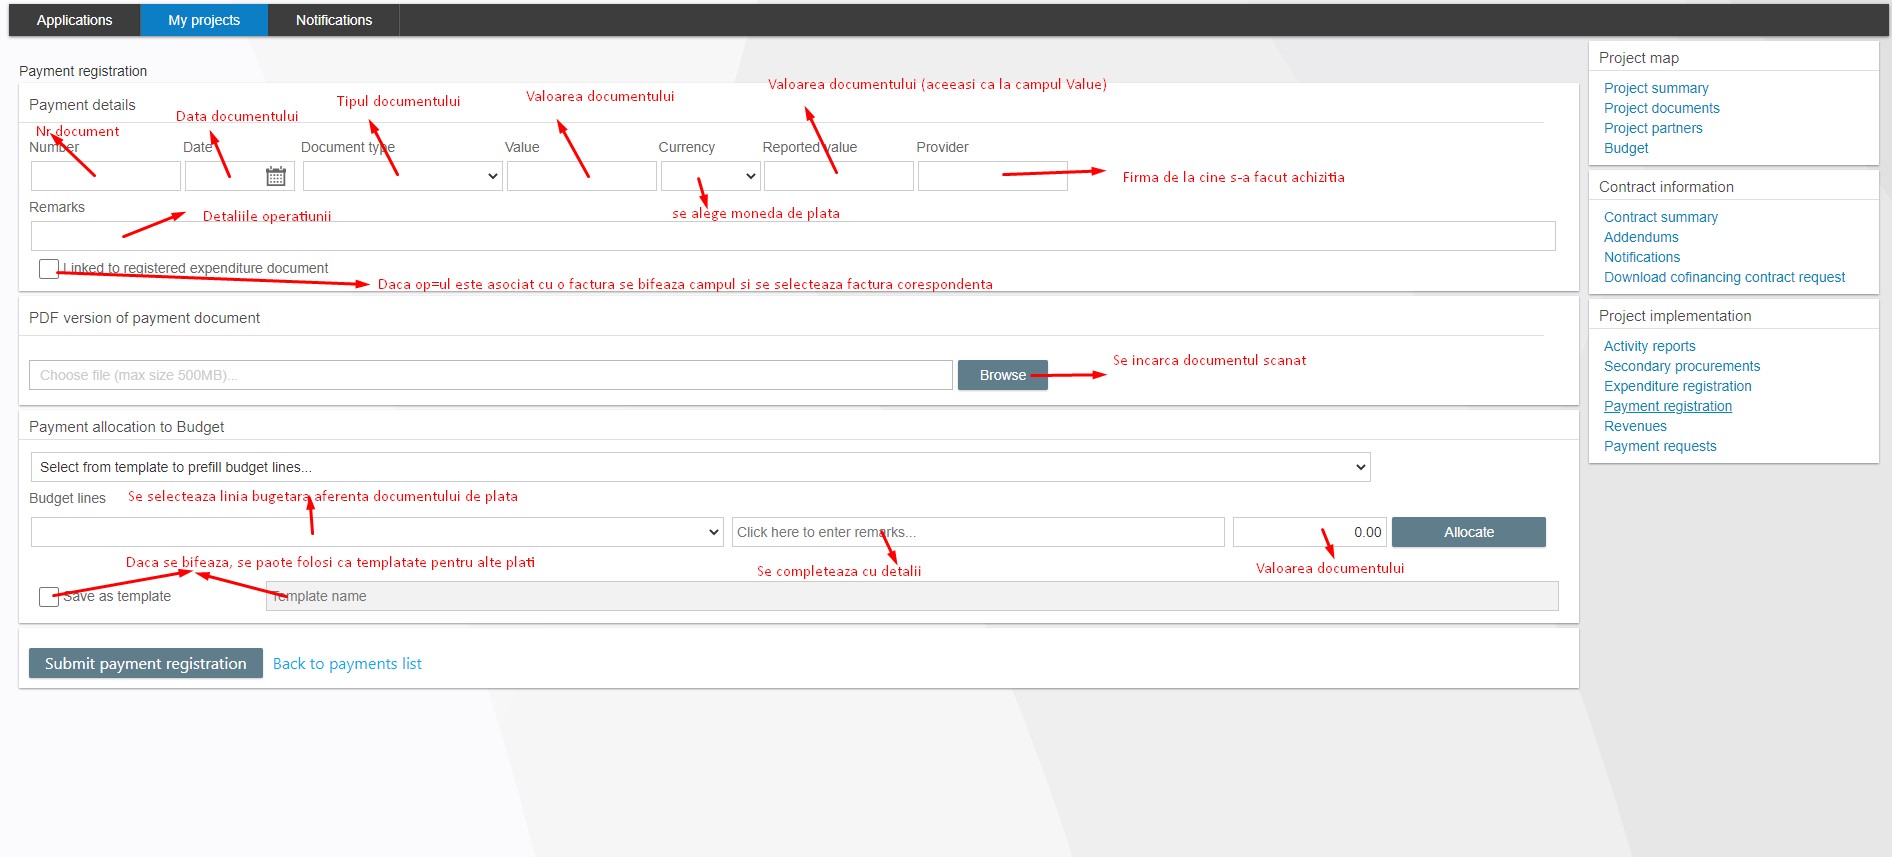This screenshot has height=857, width=1892.
Task: Tick the Linked to registered expenditure document checkbox
Action: pos(48,269)
